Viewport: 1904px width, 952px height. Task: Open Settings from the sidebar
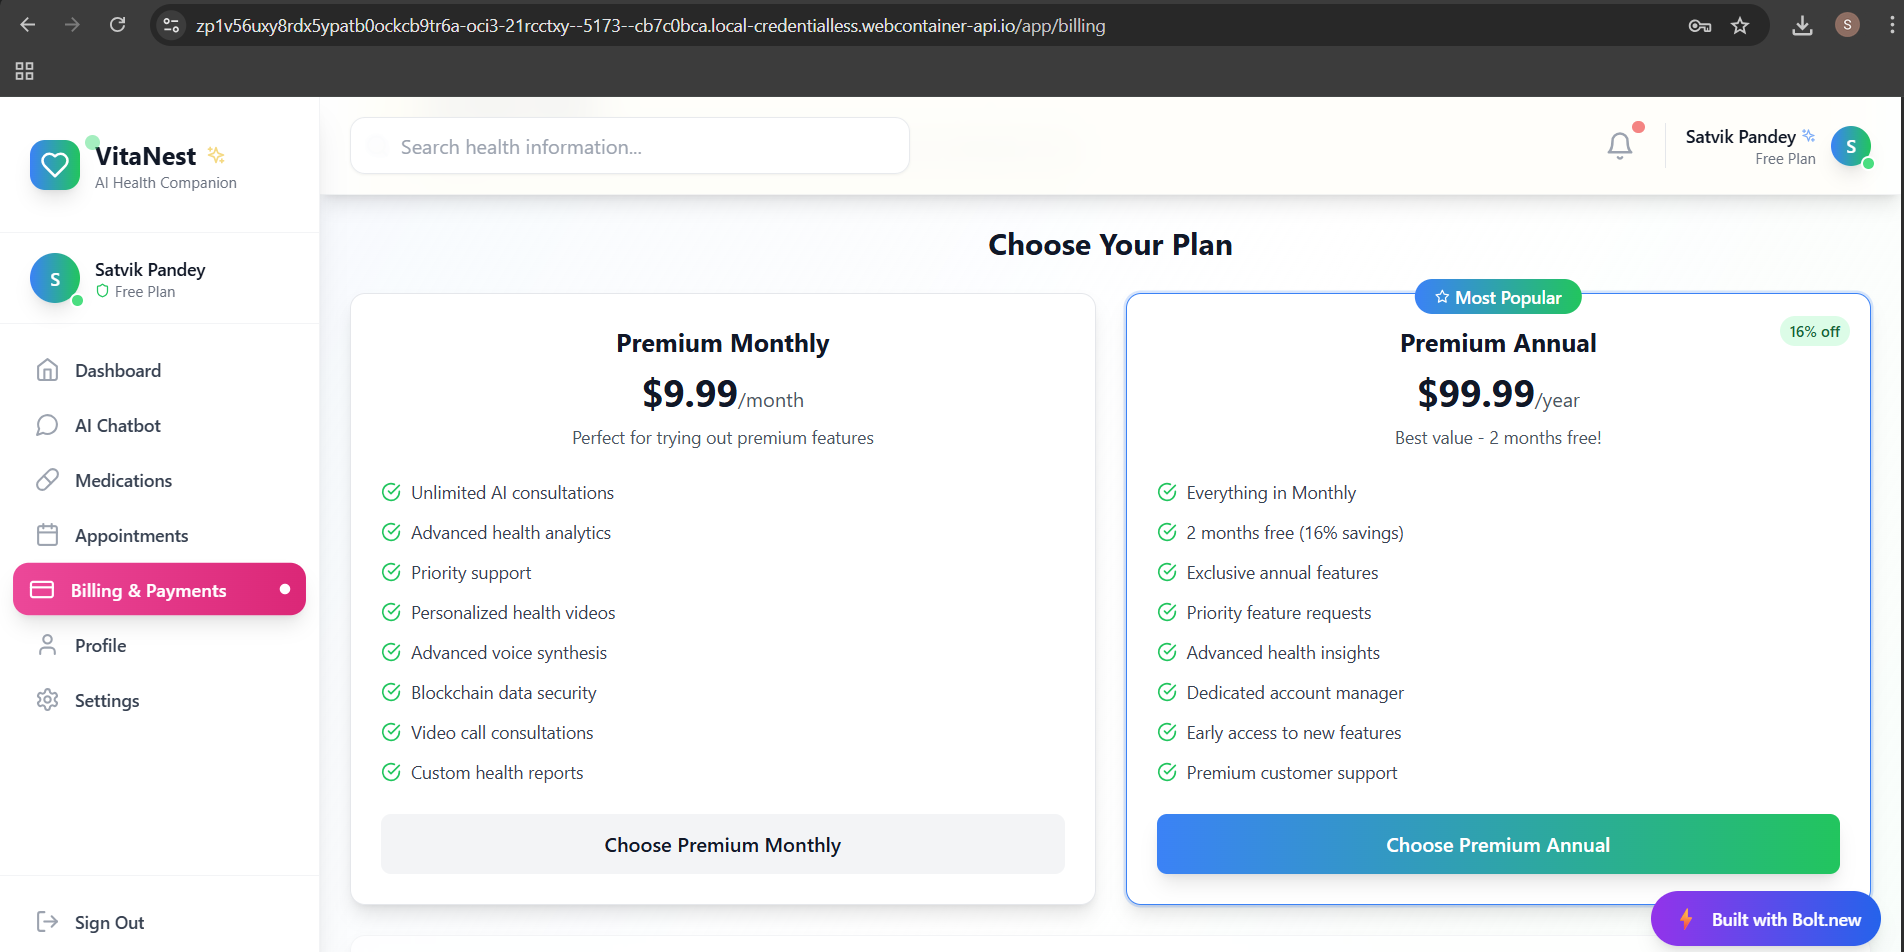[160, 700]
